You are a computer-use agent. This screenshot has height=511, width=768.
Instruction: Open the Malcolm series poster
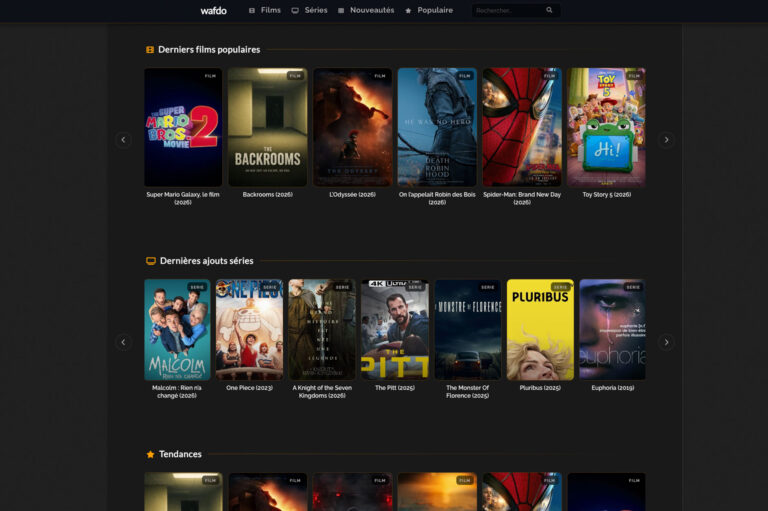[177, 330]
